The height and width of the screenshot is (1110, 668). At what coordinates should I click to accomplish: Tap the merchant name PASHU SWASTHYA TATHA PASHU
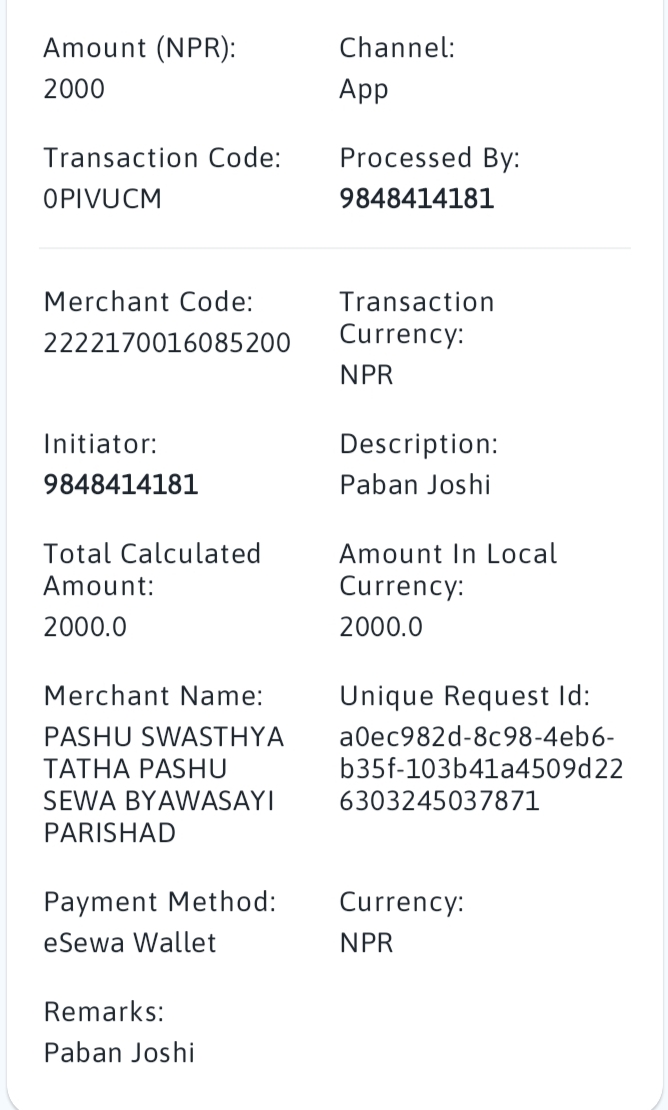(x=163, y=753)
